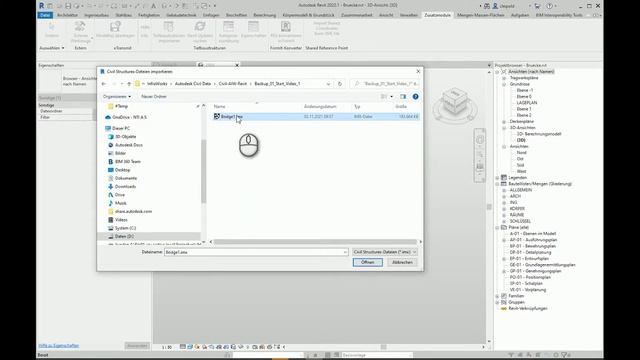The image size is (640, 360).
Task: Select OneDrive in the navigation pane
Action: 126,117
